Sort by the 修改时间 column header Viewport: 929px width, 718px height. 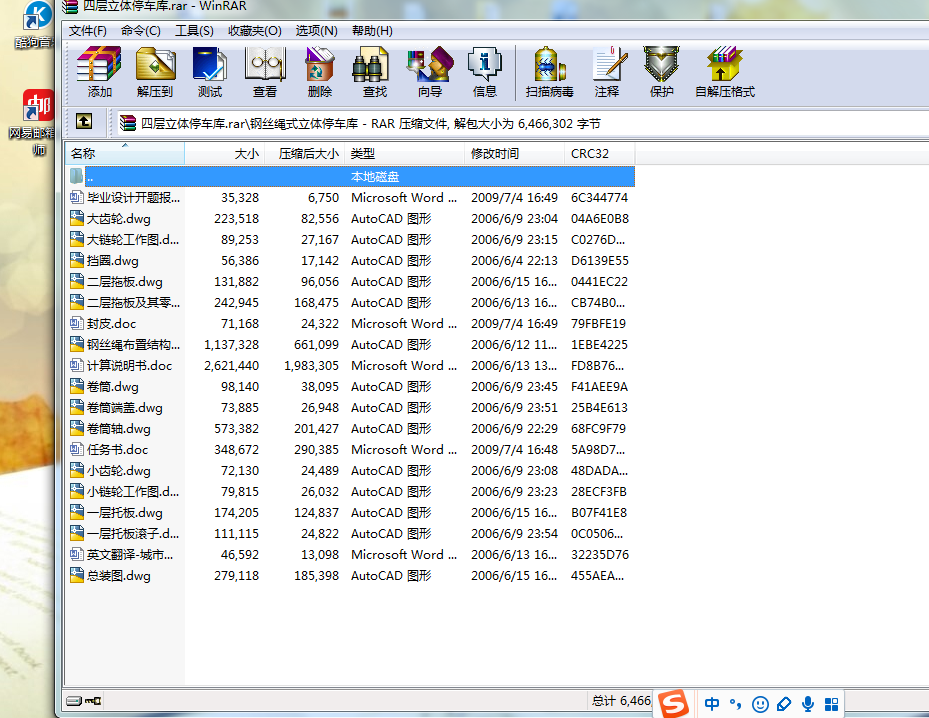[x=514, y=153]
